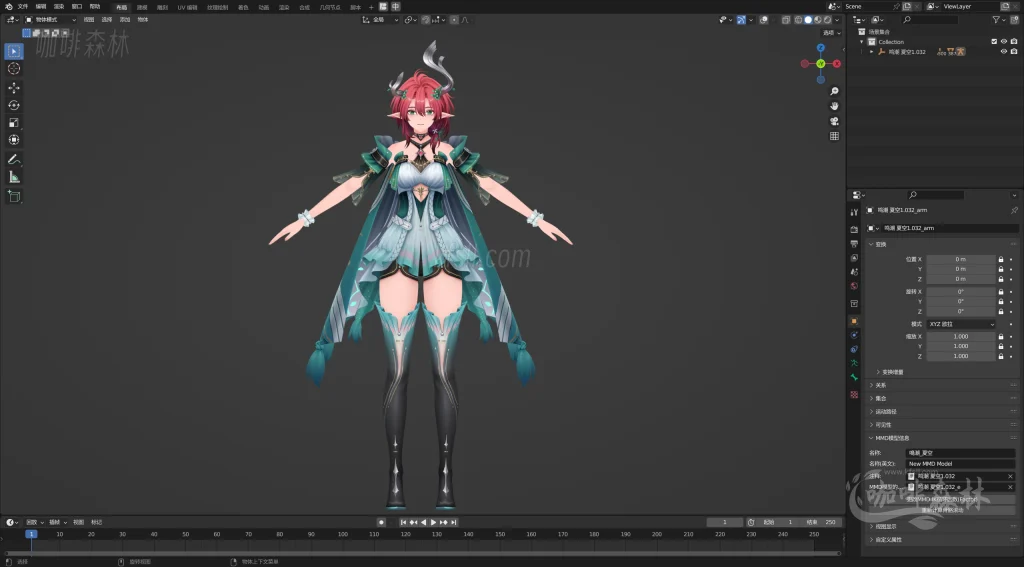Expand the armature object tree row
Image resolution: width=1024 pixels, height=567 pixels.
tap(871, 52)
